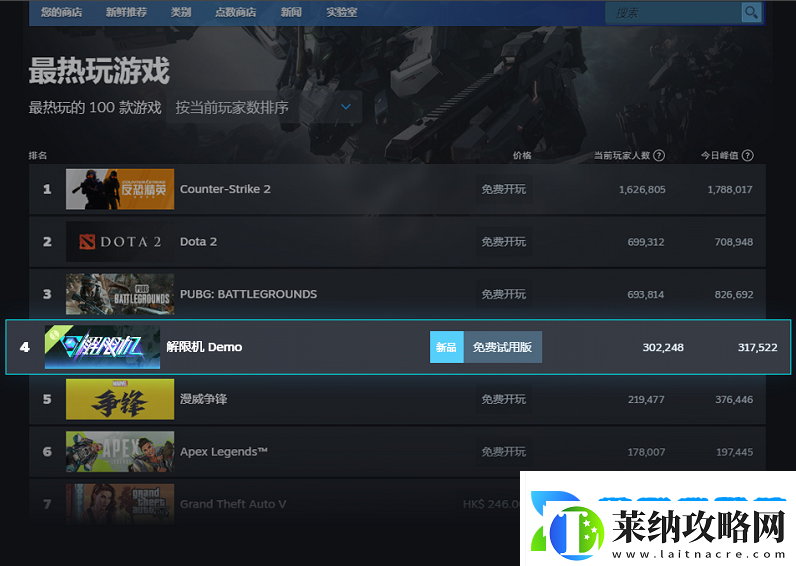
Task: Open the 漫威争锋 yellow thumbnail
Action: 120,399
